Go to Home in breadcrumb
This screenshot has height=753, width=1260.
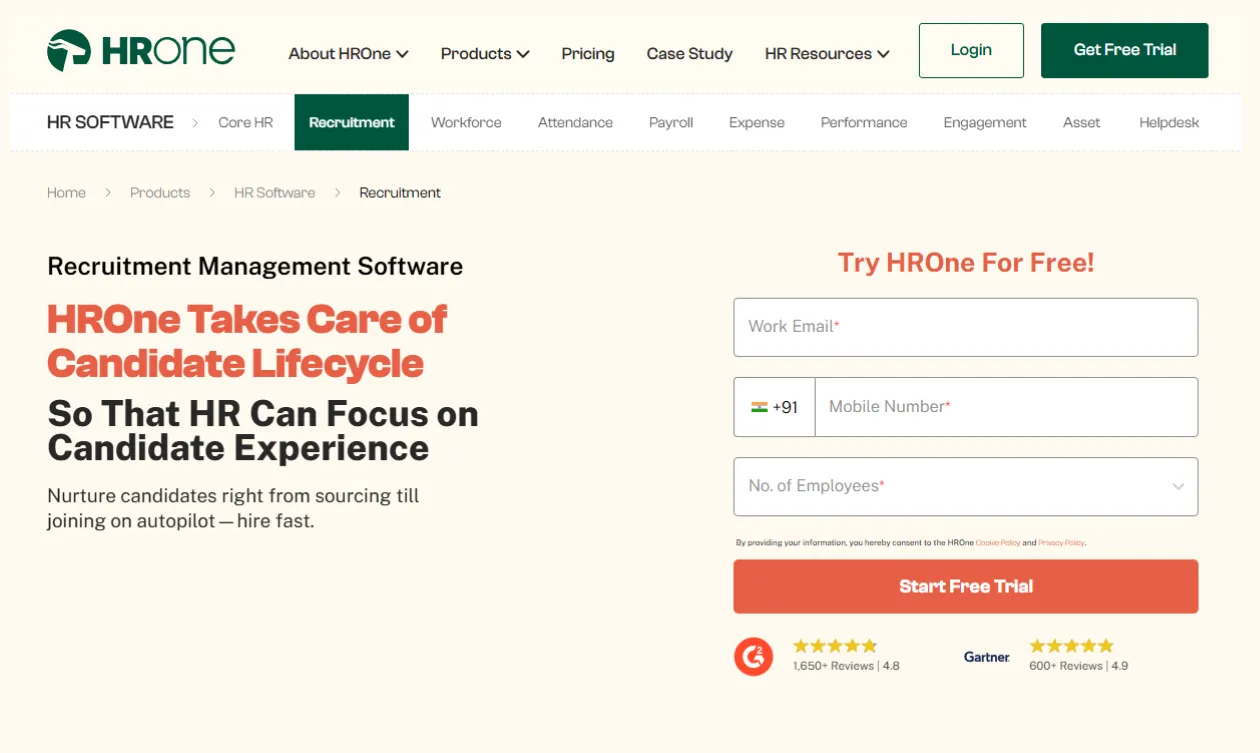(x=66, y=193)
